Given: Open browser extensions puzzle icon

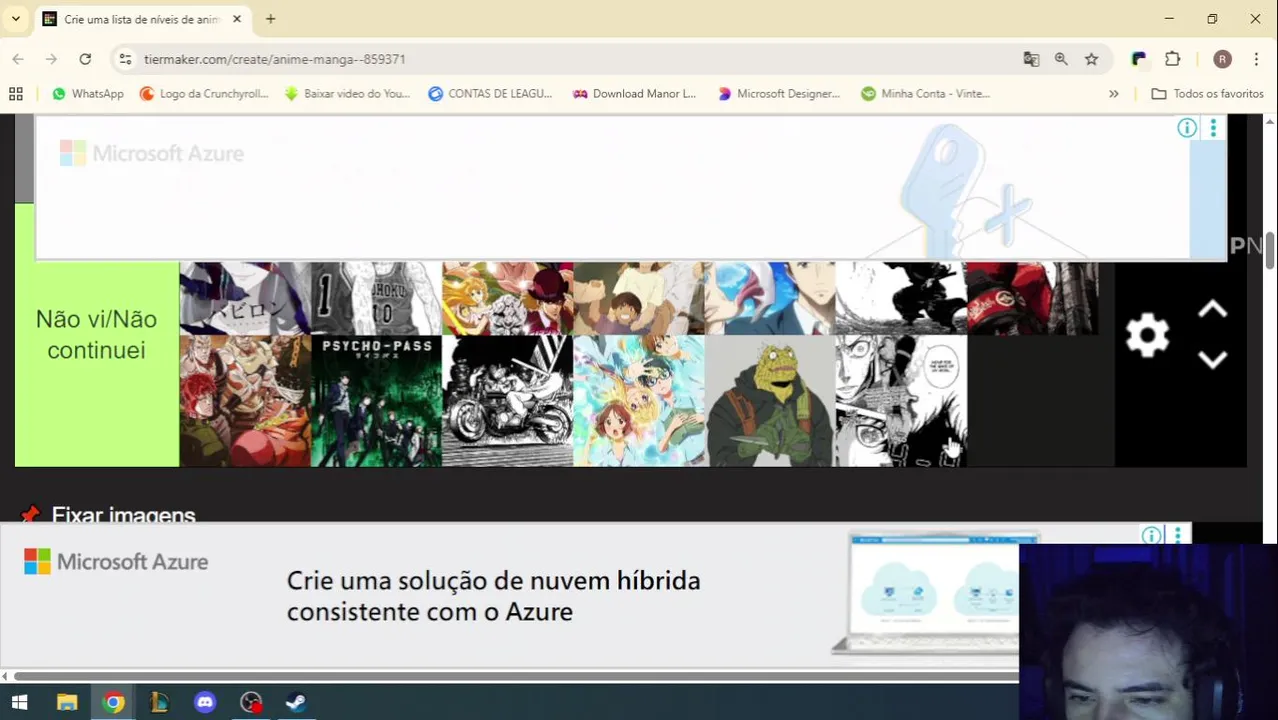Looking at the screenshot, I should [x=1173, y=59].
